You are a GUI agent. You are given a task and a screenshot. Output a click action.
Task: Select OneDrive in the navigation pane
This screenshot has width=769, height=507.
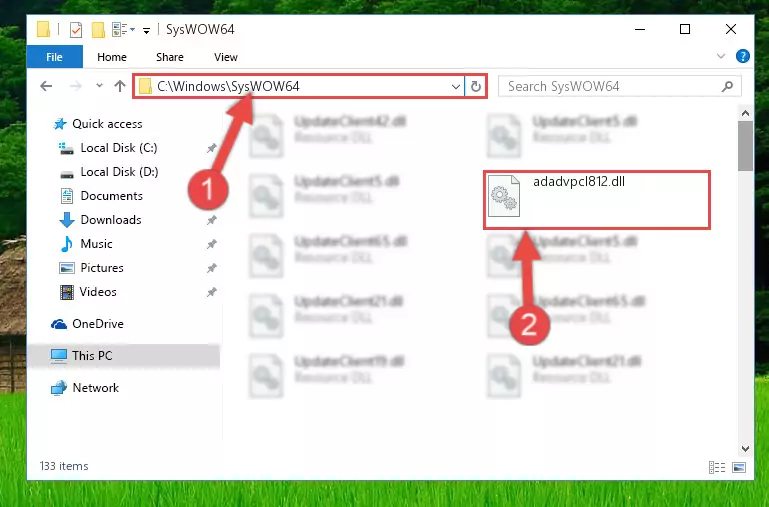(x=98, y=324)
